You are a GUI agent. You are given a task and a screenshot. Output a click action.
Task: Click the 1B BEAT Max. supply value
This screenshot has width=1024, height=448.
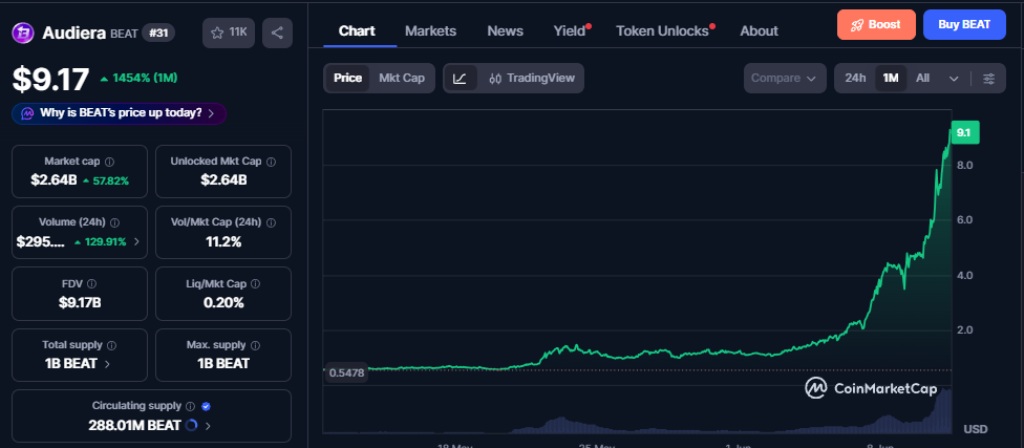pyautogui.click(x=223, y=364)
